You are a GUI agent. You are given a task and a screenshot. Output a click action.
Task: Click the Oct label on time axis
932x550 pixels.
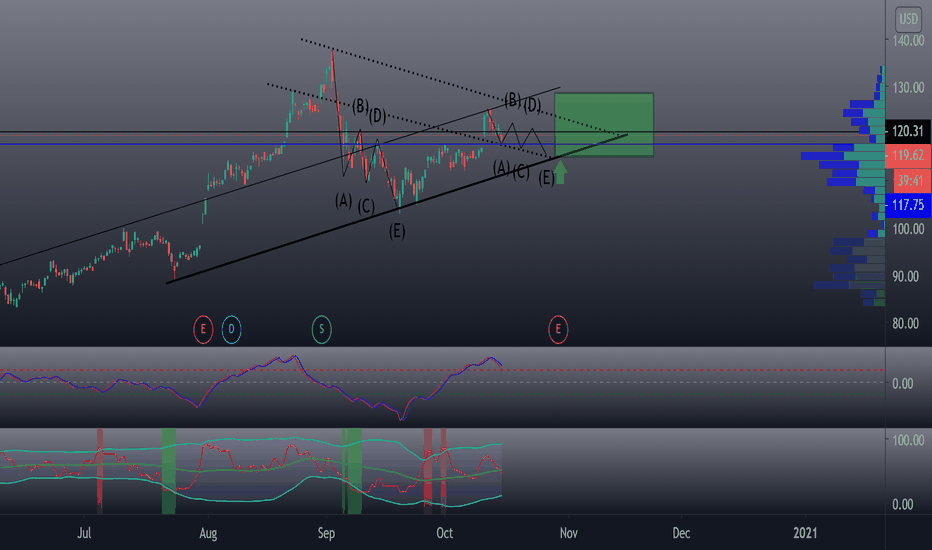[445, 533]
